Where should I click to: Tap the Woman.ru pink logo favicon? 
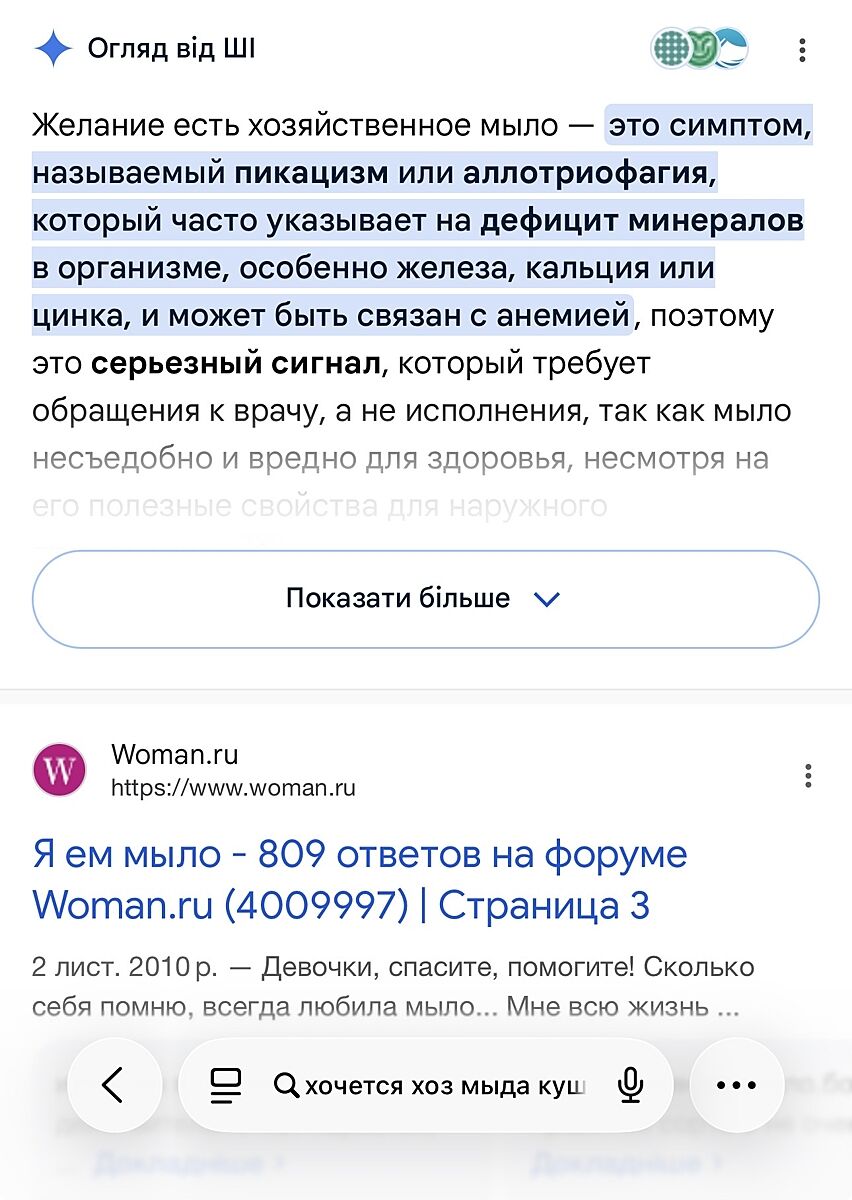tap(60, 770)
